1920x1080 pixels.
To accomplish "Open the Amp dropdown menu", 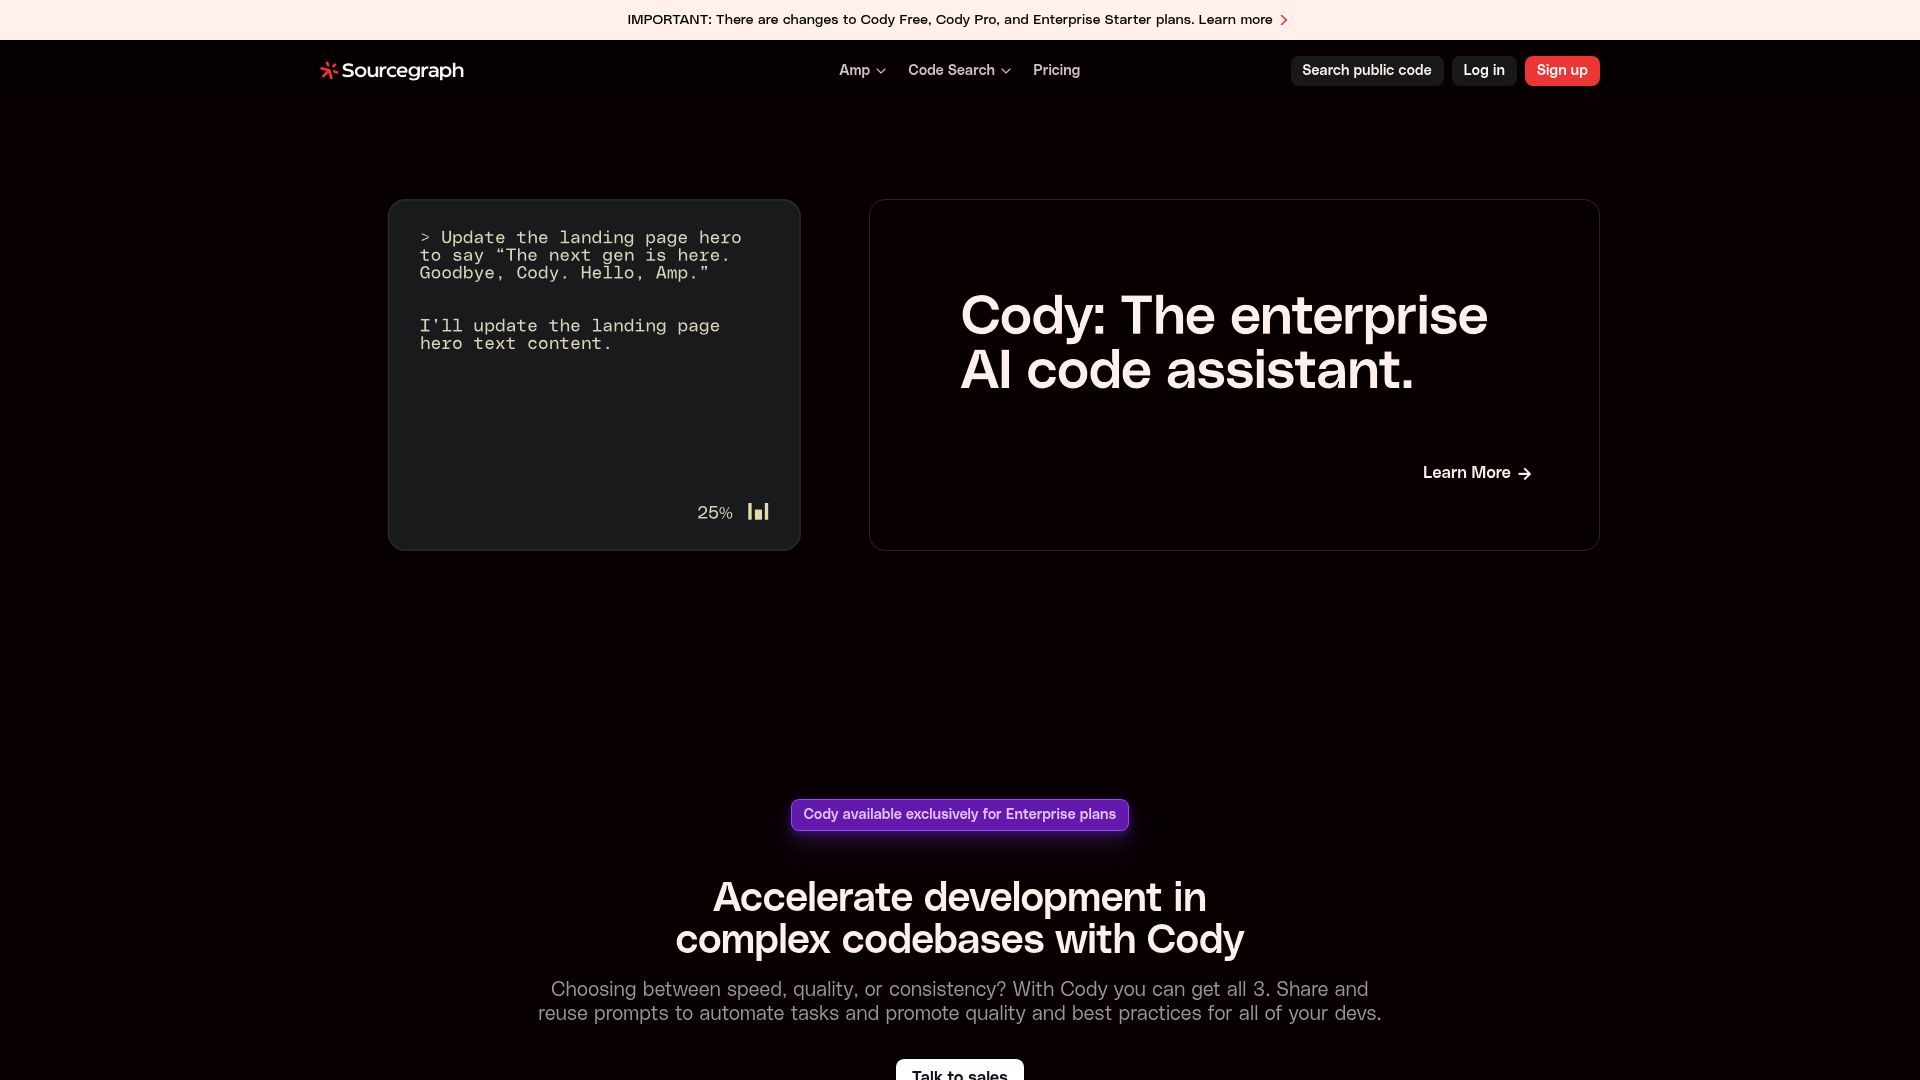I will click(x=862, y=70).
